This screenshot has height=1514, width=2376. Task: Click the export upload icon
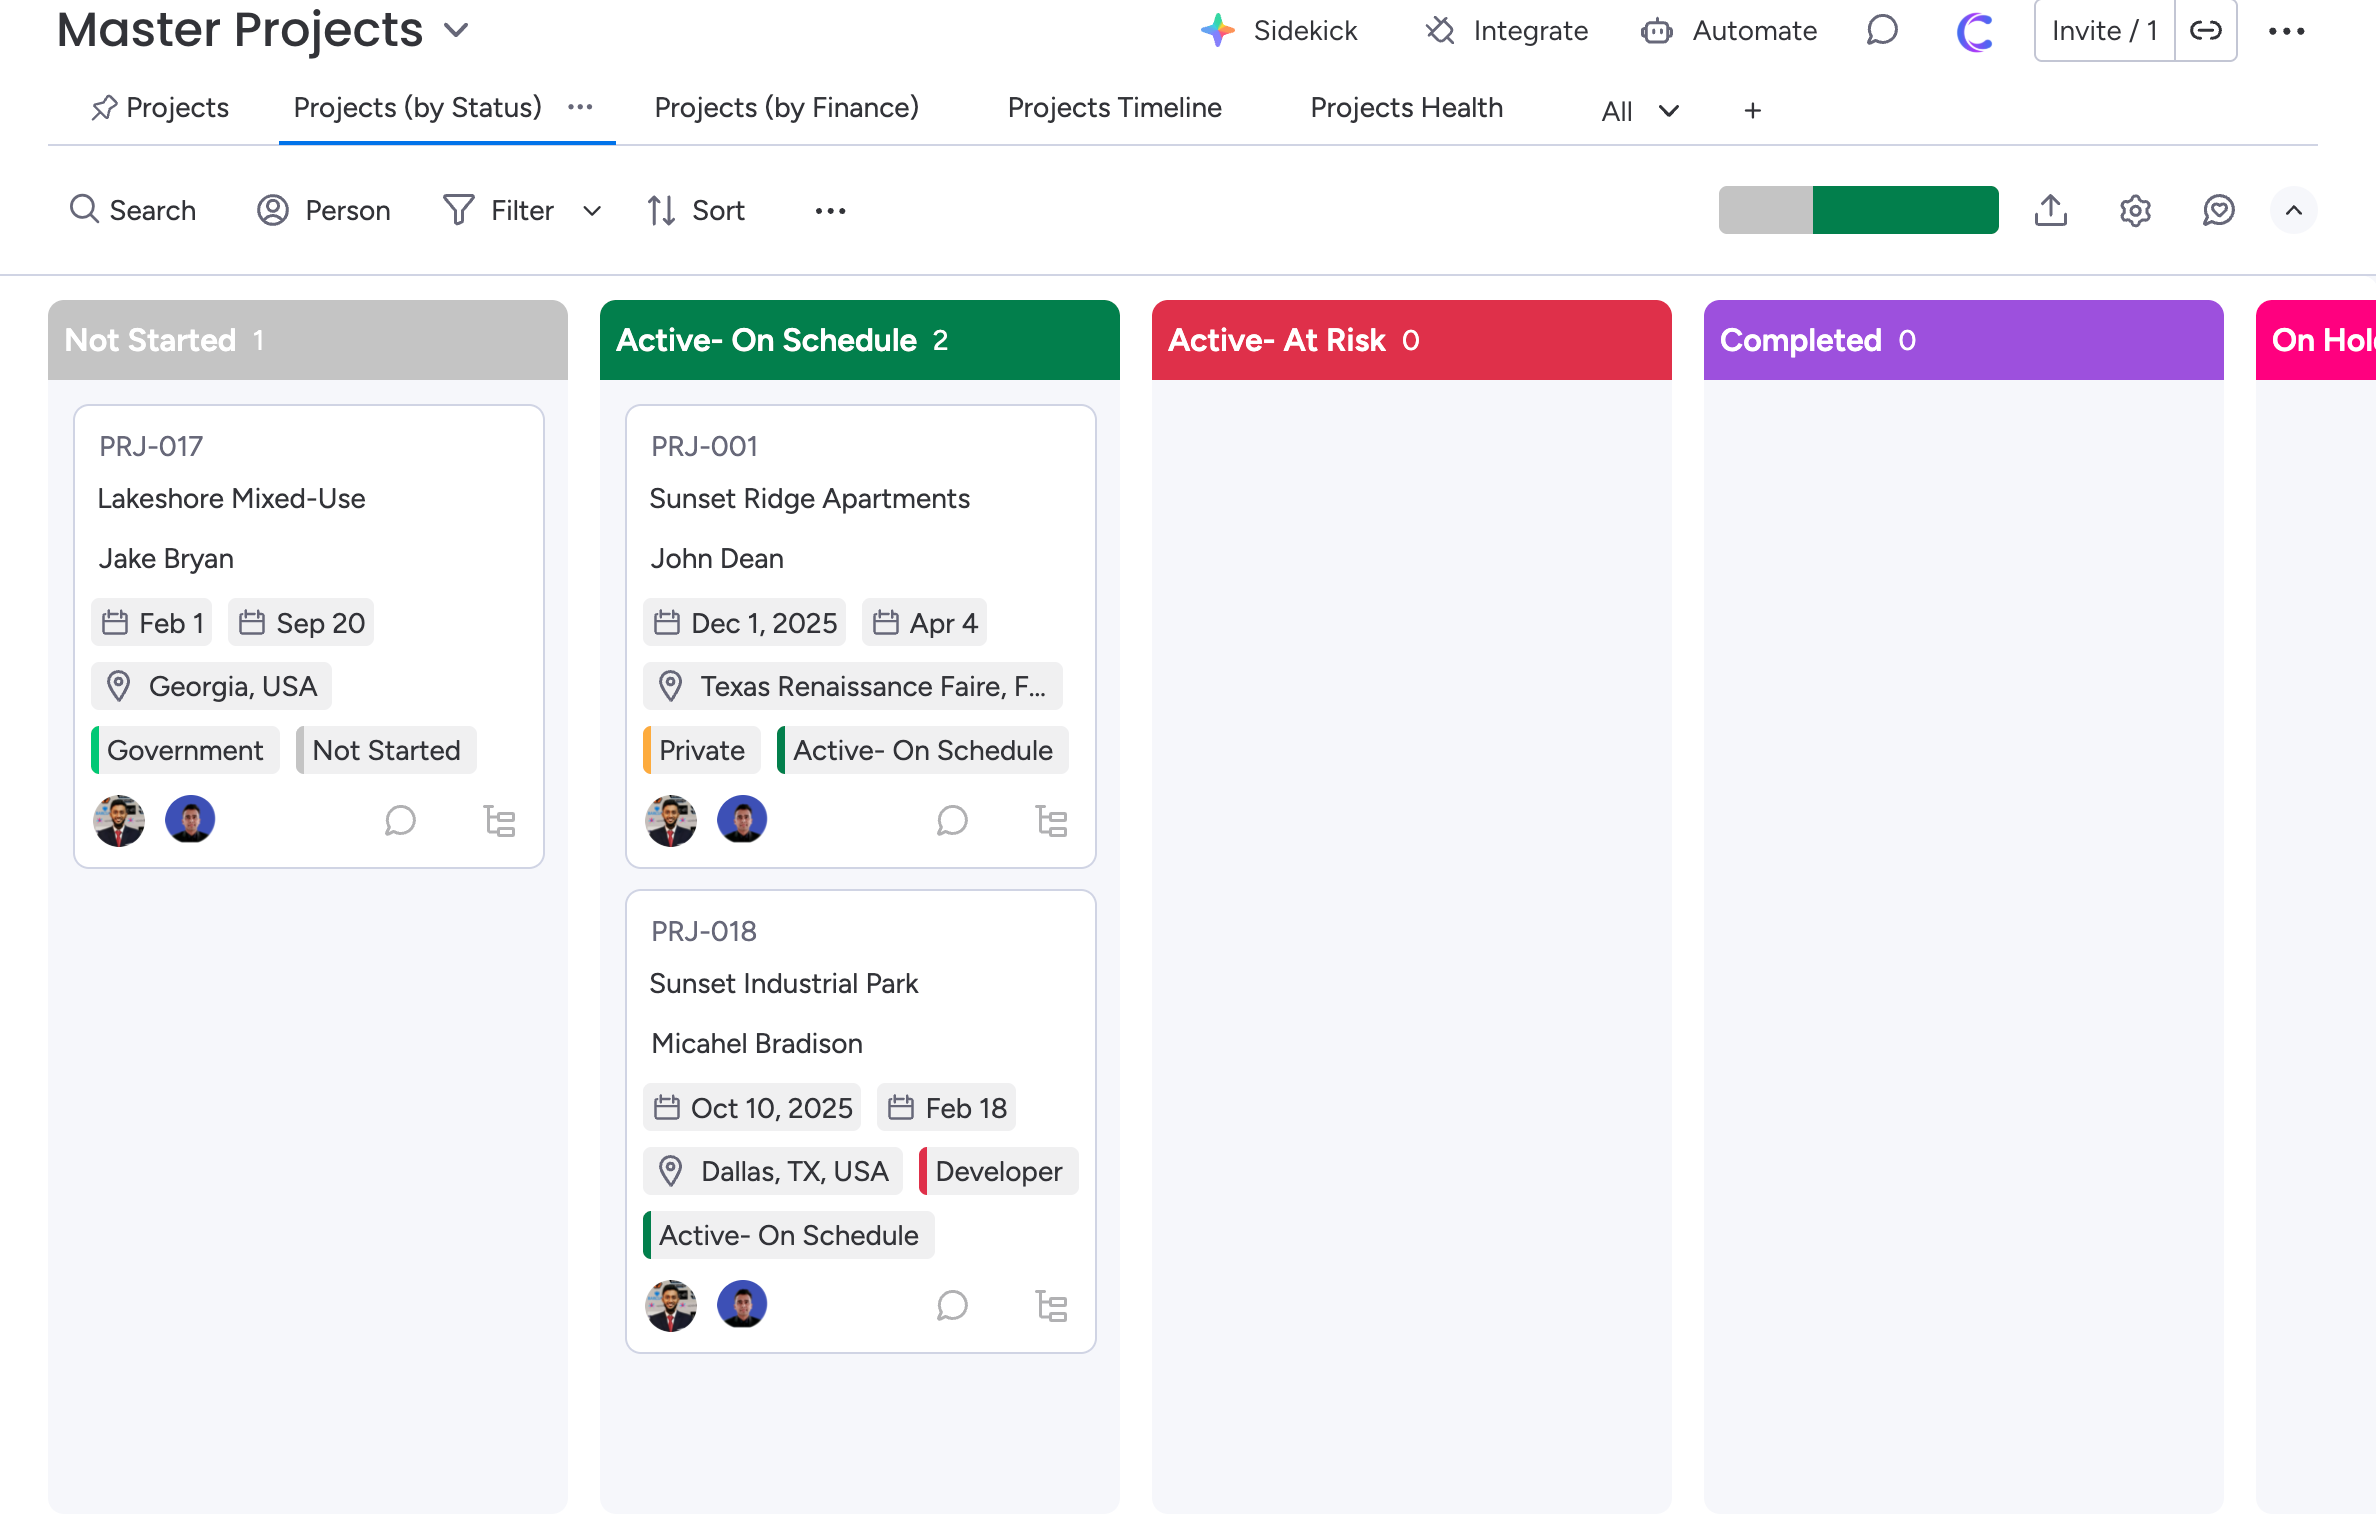tap(2051, 210)
